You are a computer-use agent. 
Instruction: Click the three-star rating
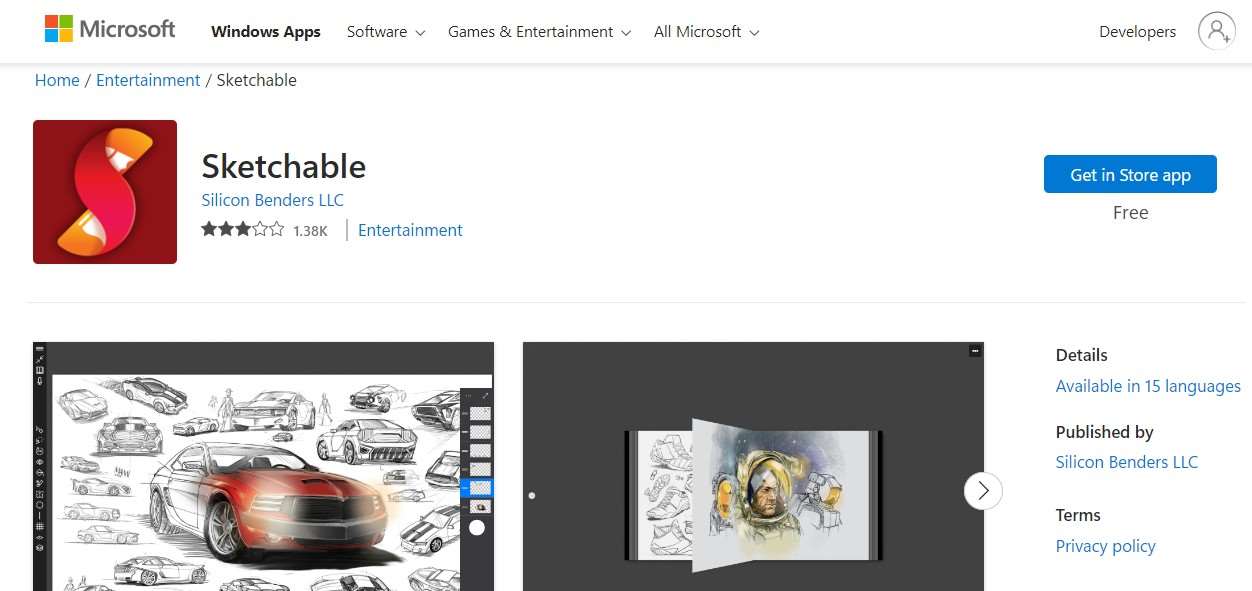click(242, 230)
